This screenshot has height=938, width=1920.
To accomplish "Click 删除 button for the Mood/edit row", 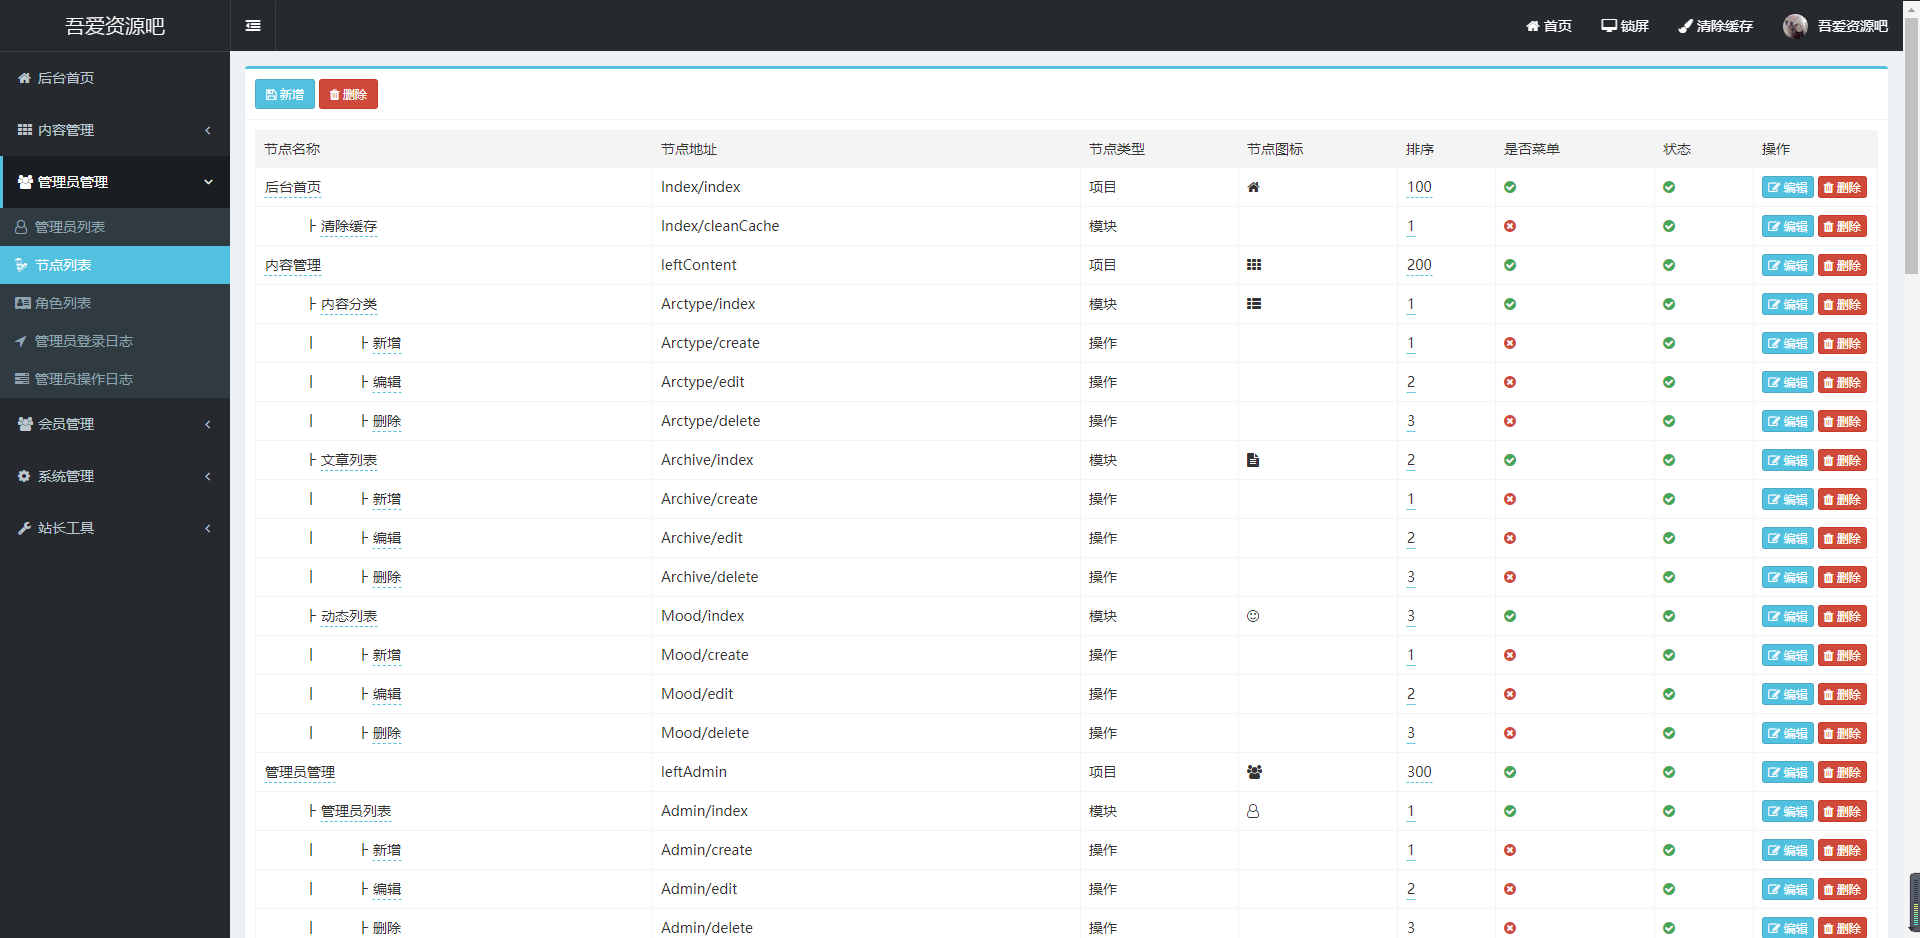I will [1842, 694].
